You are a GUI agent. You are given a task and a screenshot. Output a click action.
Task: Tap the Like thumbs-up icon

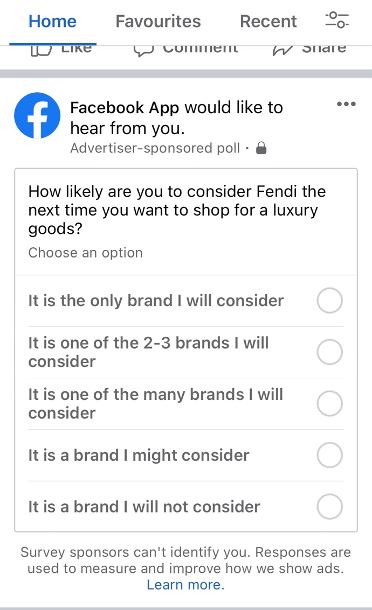coord(41,51)
